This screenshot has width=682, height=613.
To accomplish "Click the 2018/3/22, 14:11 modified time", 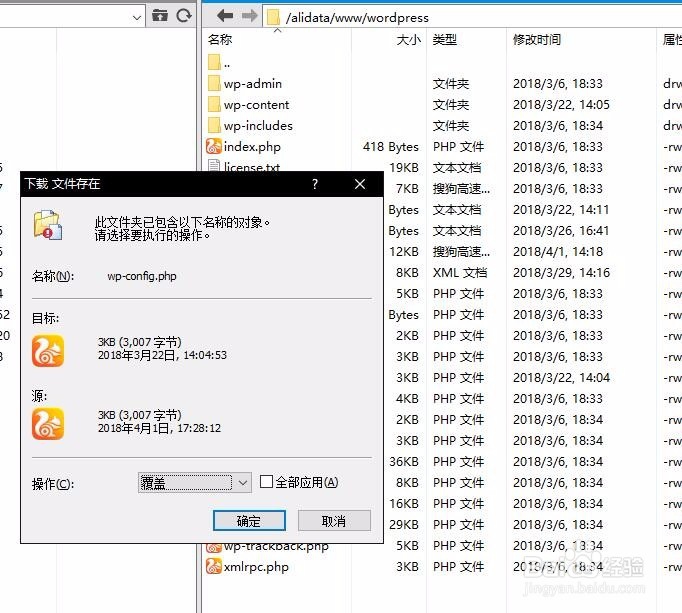I will [x=561, y=210].
